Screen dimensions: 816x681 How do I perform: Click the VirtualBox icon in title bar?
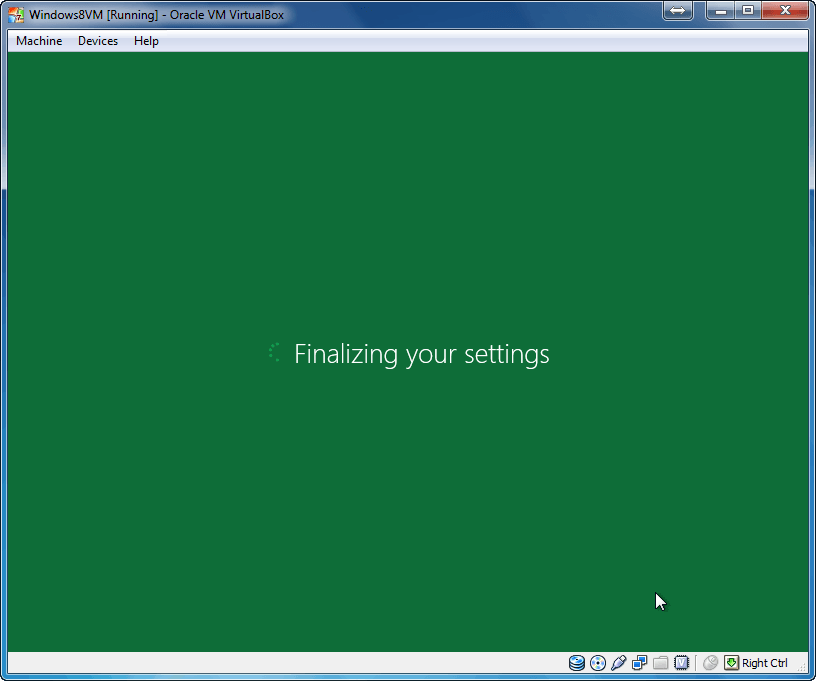point(17,15)
